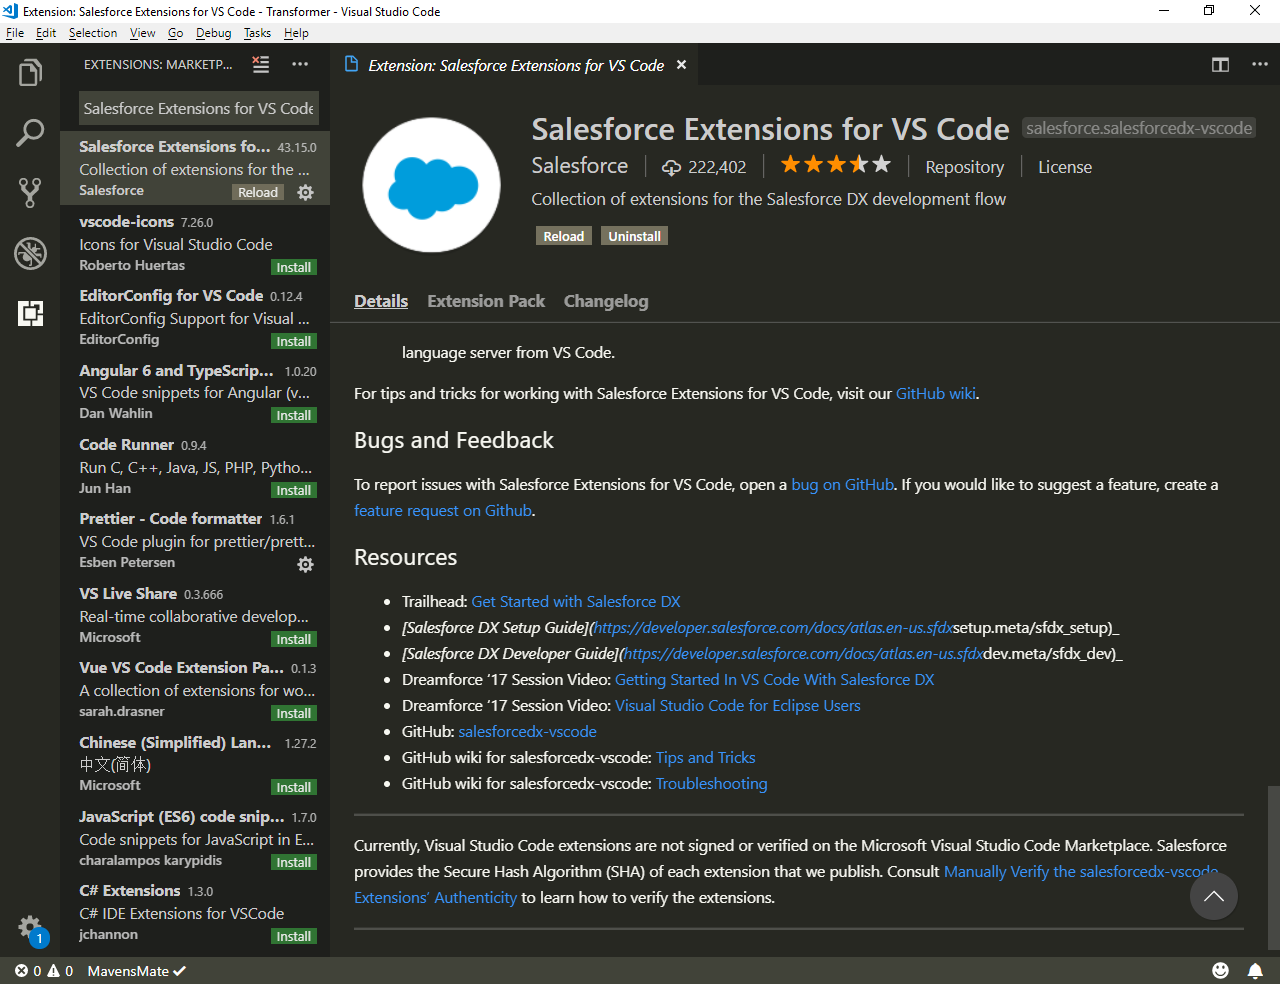Open the Selection menu
Image resolution: width=1280 pixels, height=984 pixels.
(x=93, y=33)
